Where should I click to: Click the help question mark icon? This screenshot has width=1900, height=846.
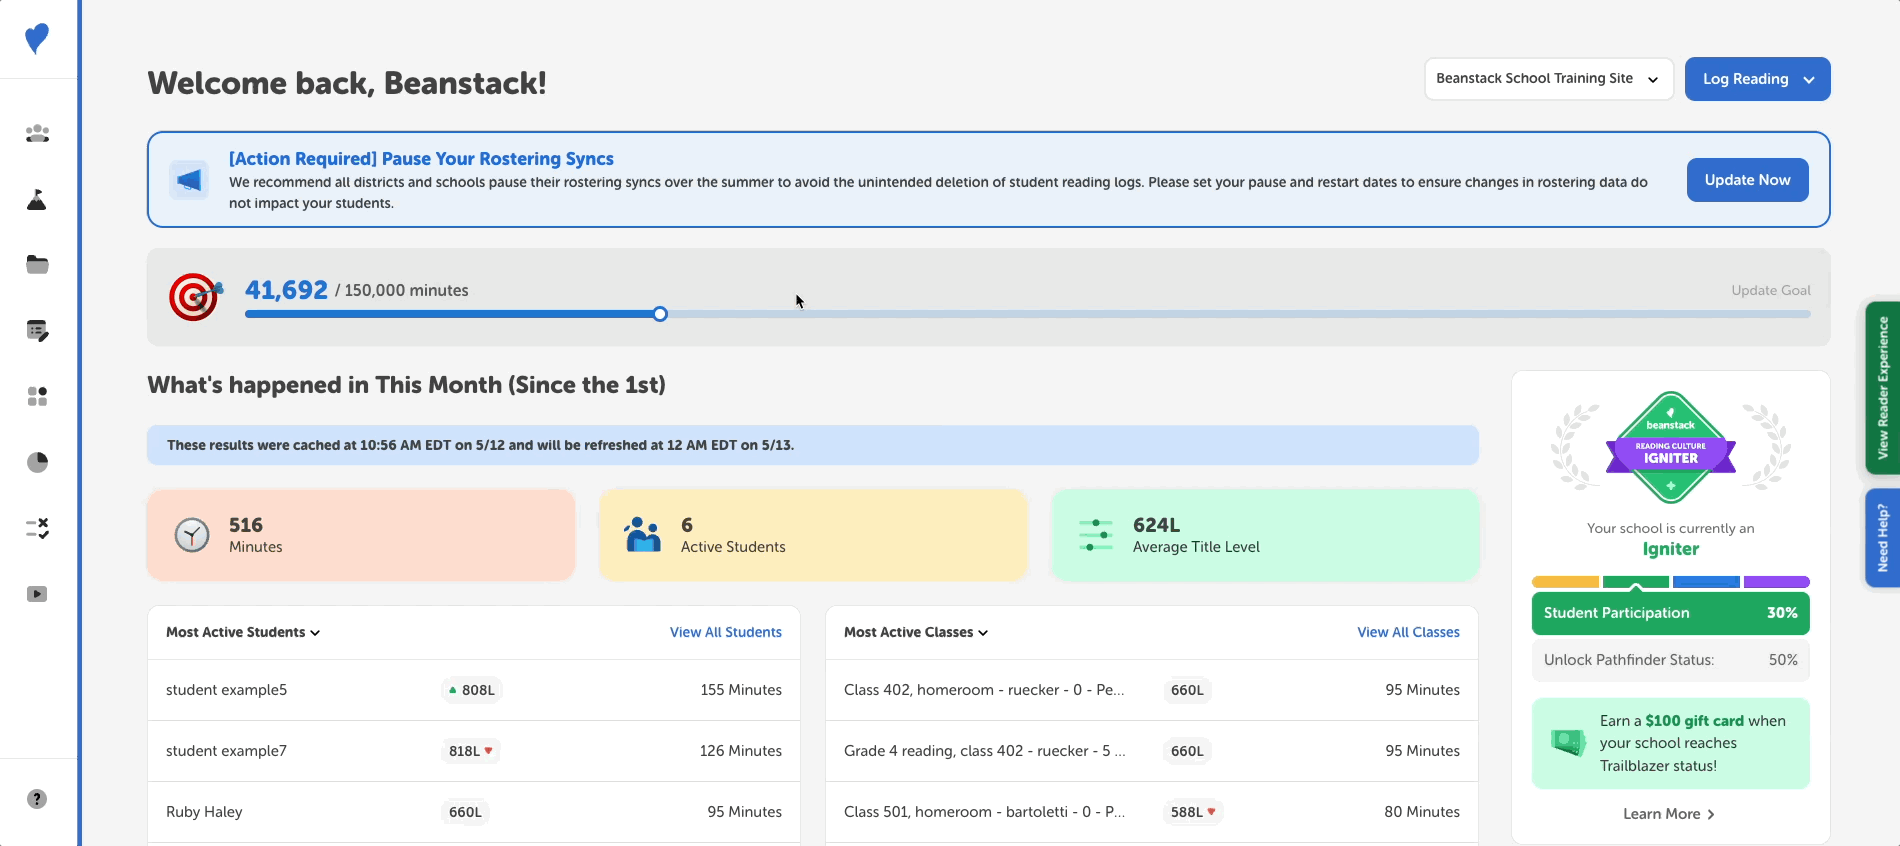(37, 799)
